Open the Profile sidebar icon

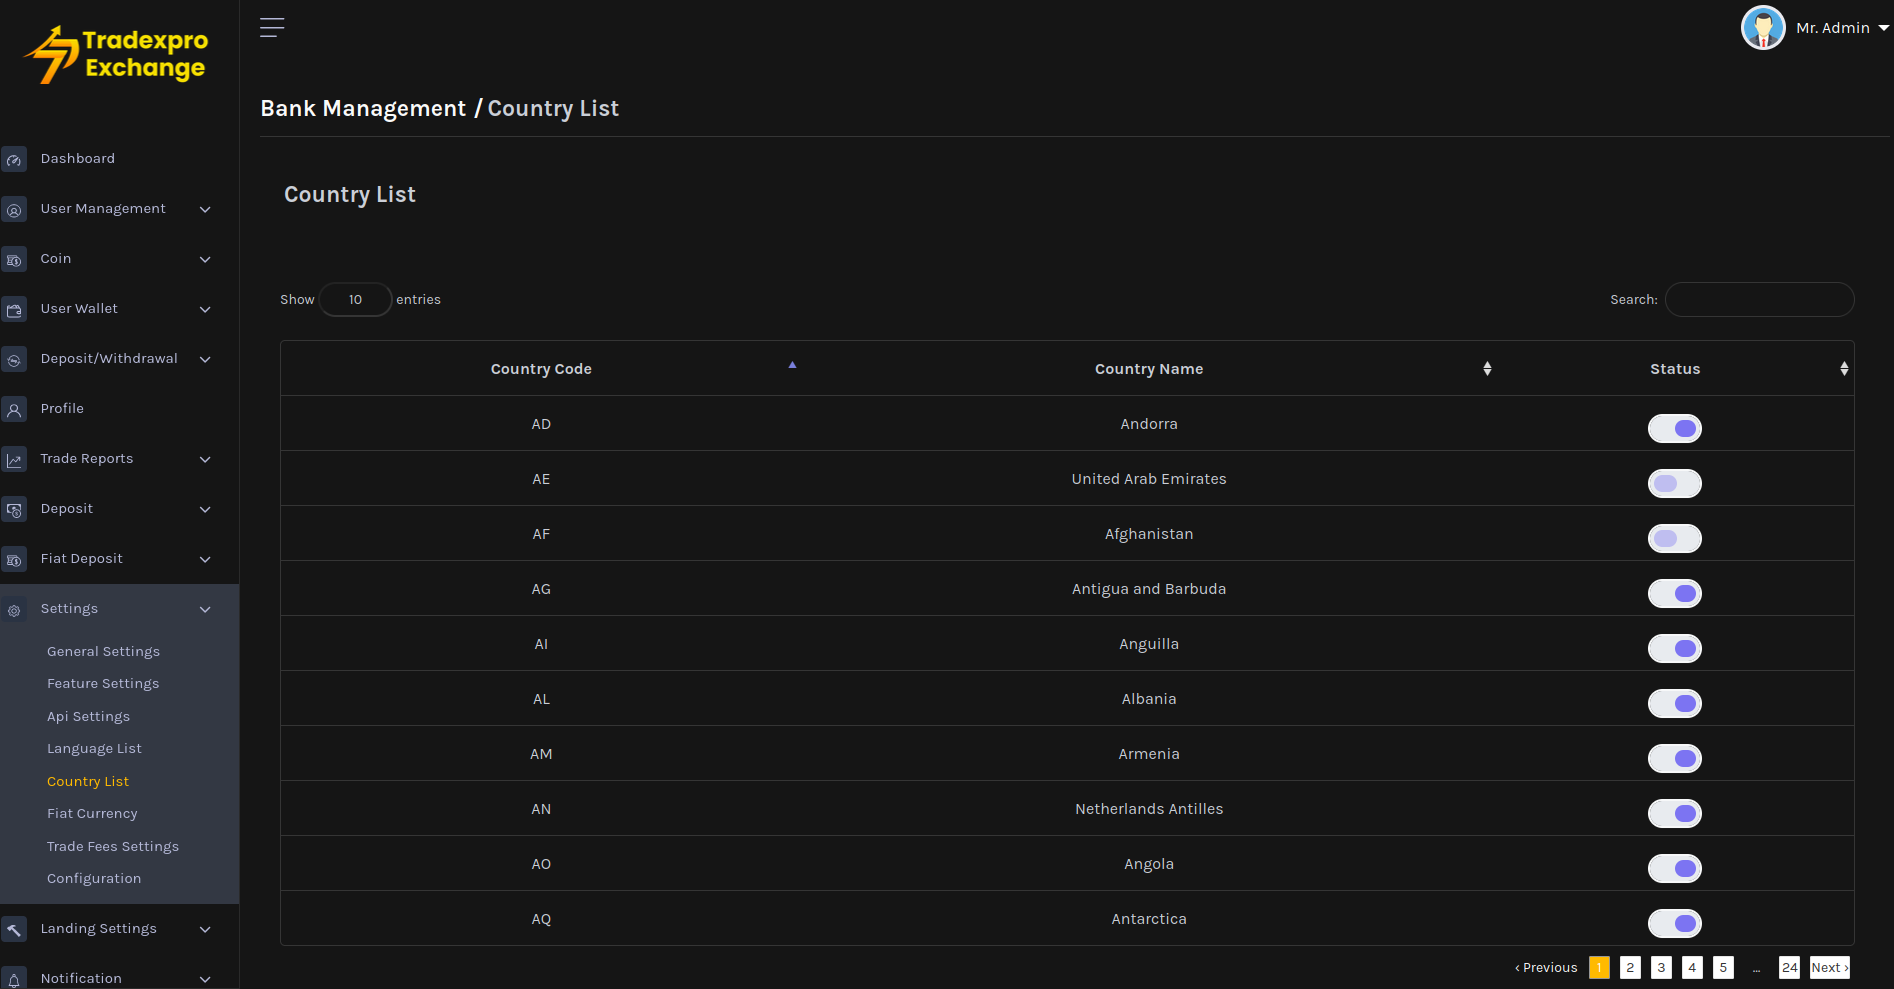click(x=14, y=410)
